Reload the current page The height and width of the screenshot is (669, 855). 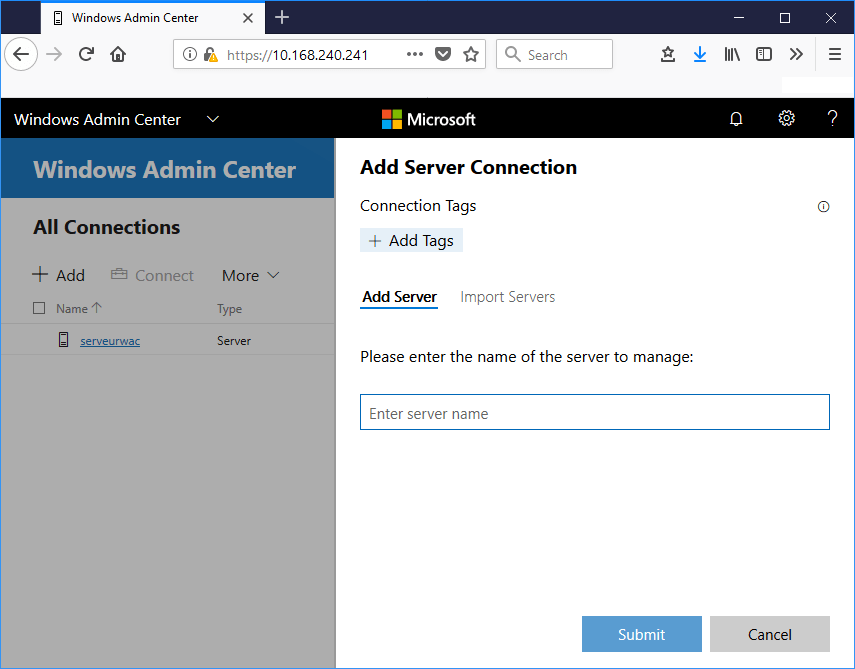pyautogui.click(x=86, y=54)
